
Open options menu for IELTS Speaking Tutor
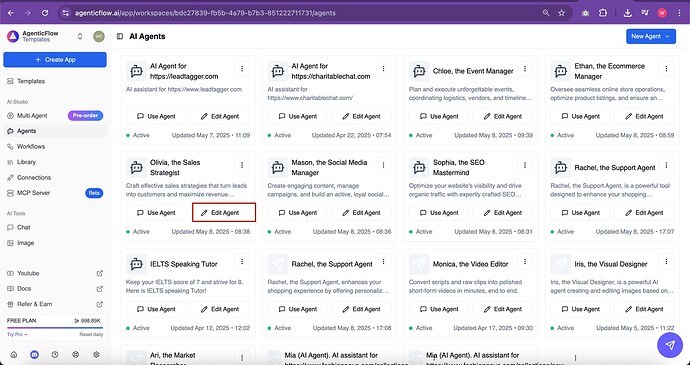click(x=242, y=262)
